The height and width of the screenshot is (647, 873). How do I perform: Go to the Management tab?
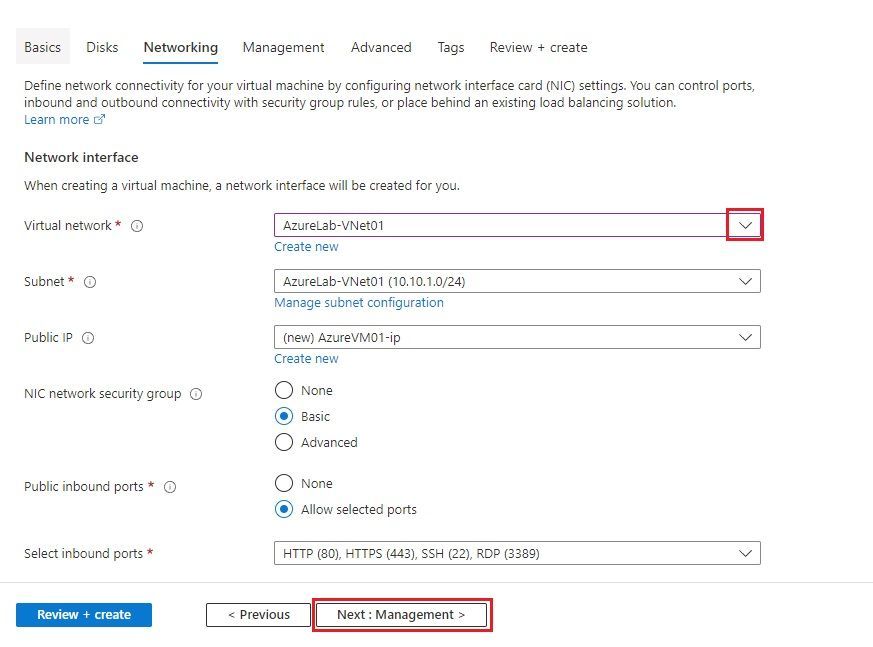tap(283, 48)
